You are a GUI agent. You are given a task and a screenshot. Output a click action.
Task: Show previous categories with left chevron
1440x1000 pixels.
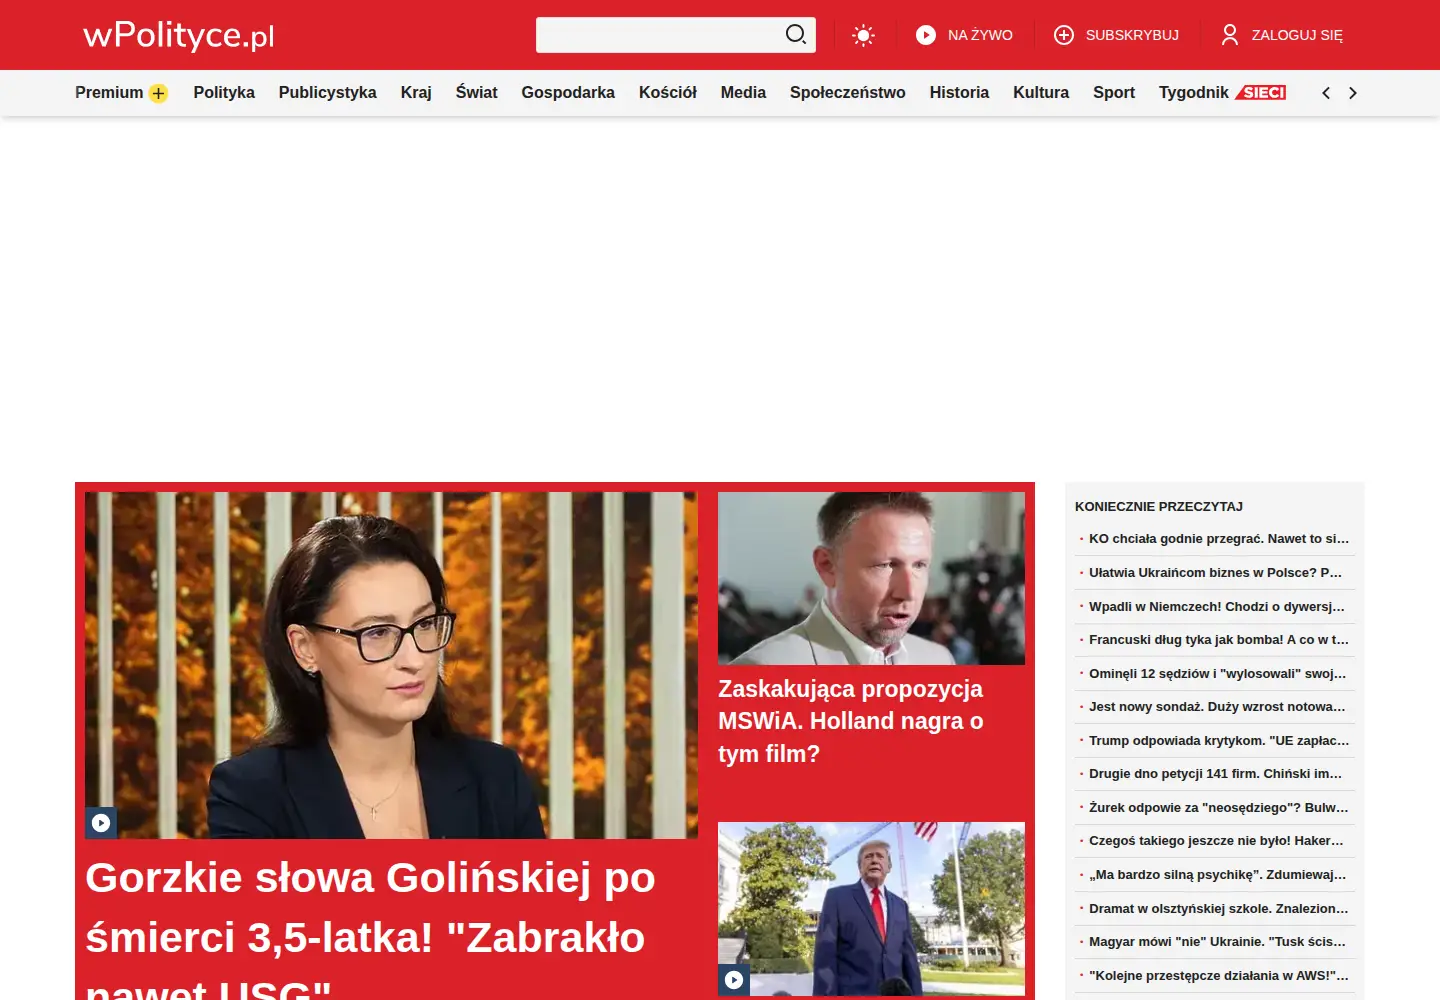(1326, 93)
